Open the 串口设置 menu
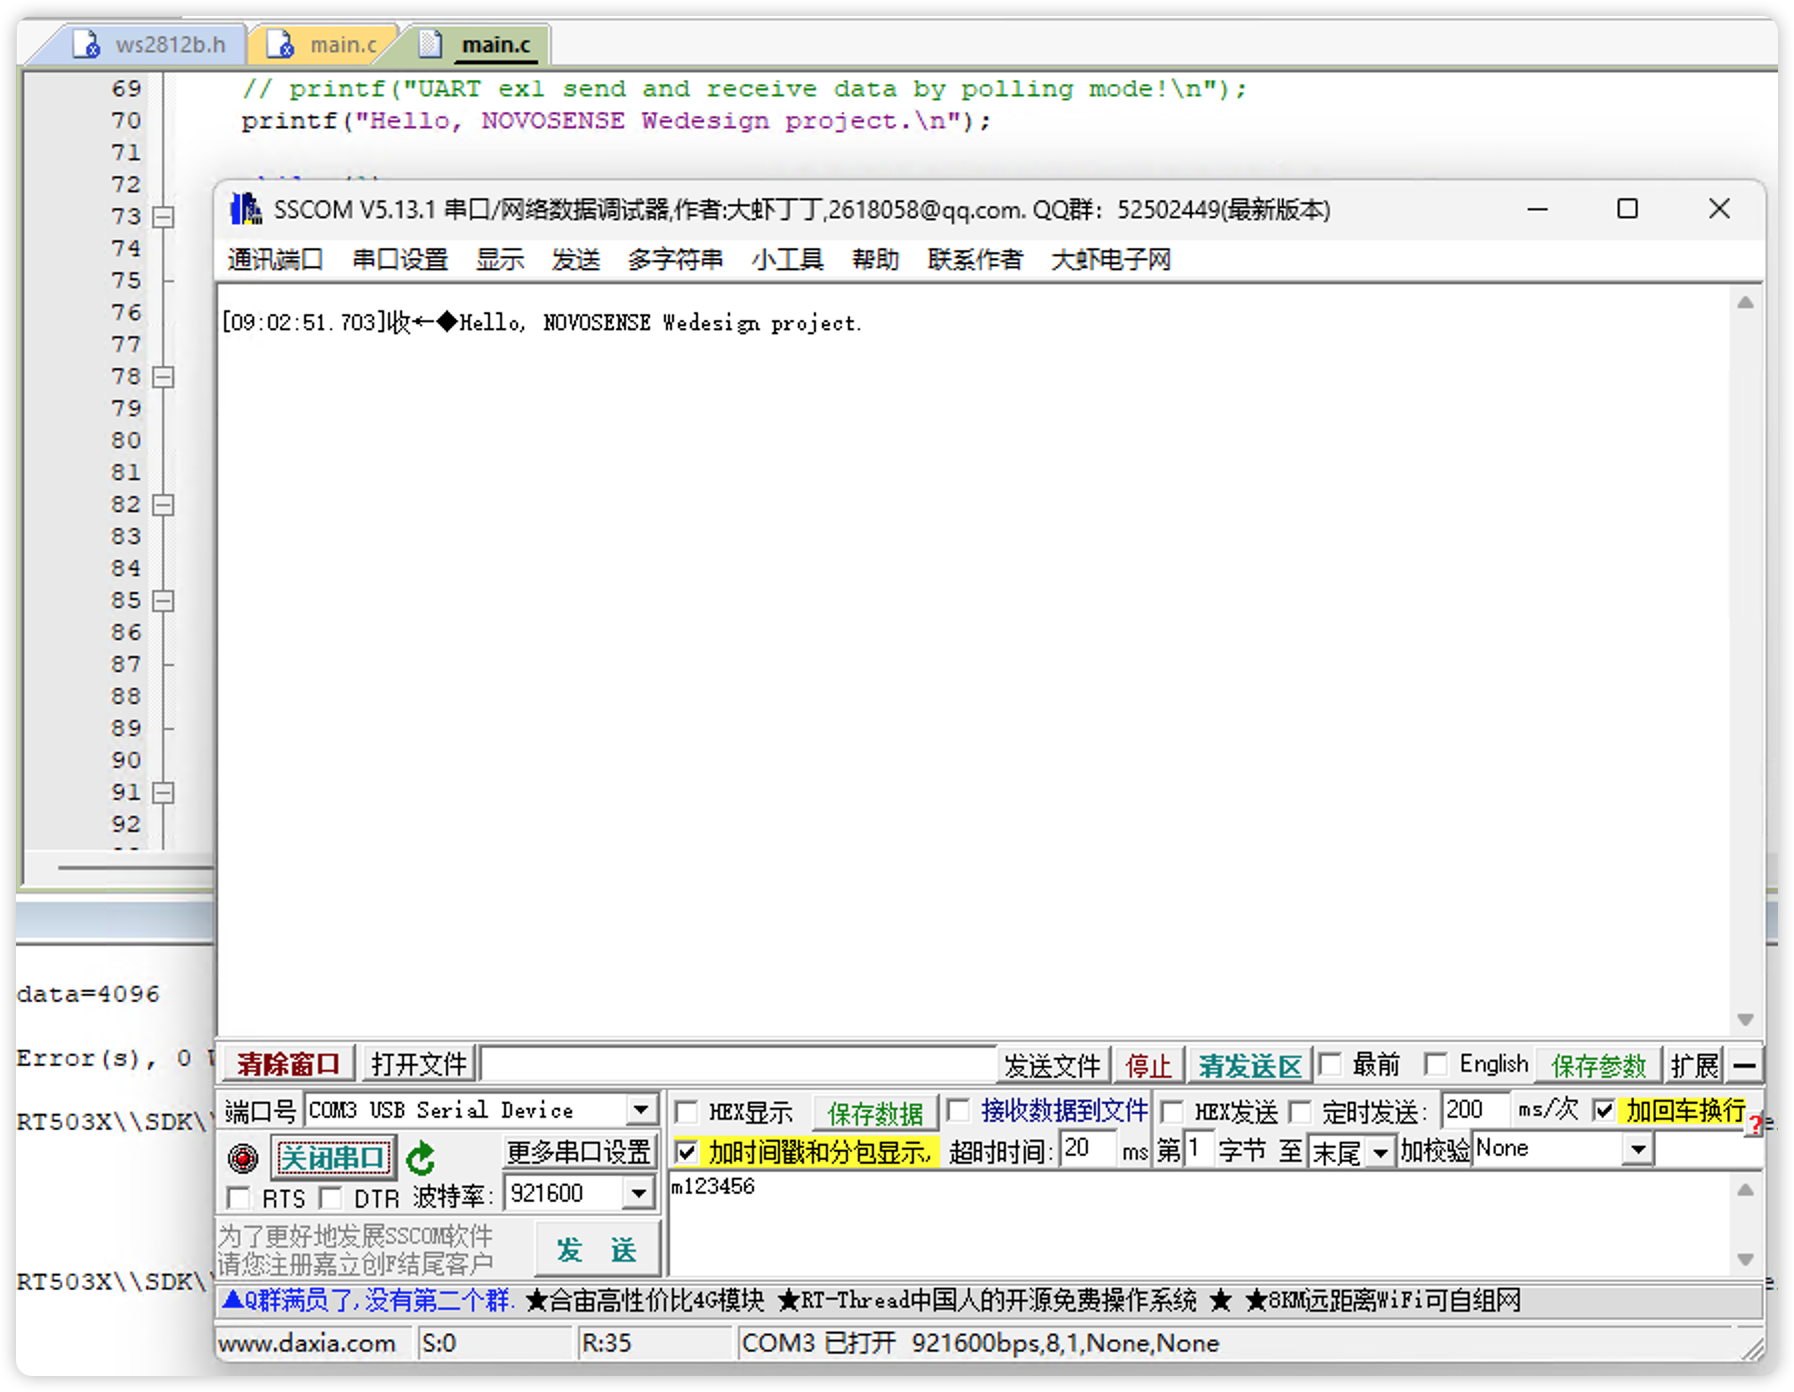The height and width of the screenshot is (1392, 1794). (x=400, y=260)
